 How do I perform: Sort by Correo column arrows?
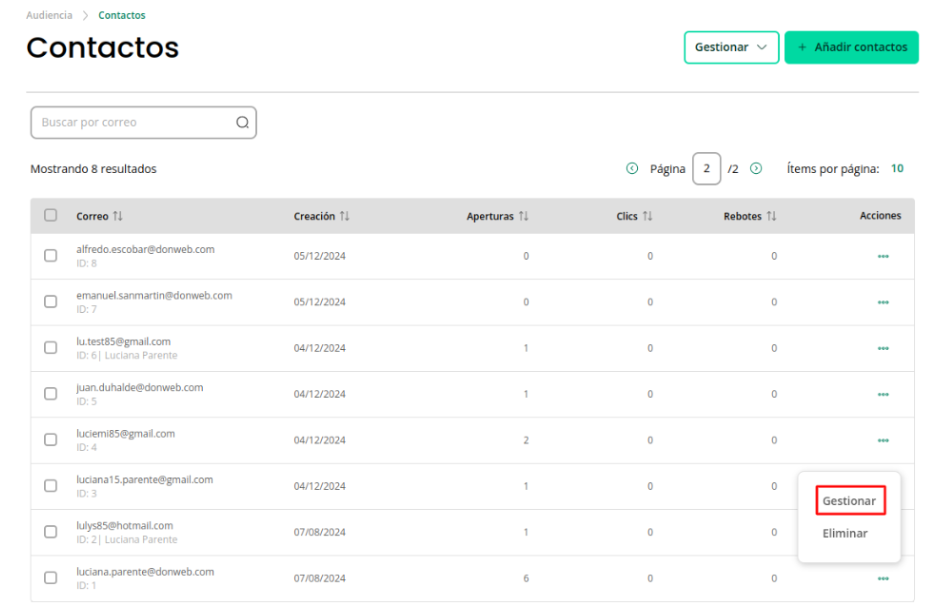(x=118, y=216)
